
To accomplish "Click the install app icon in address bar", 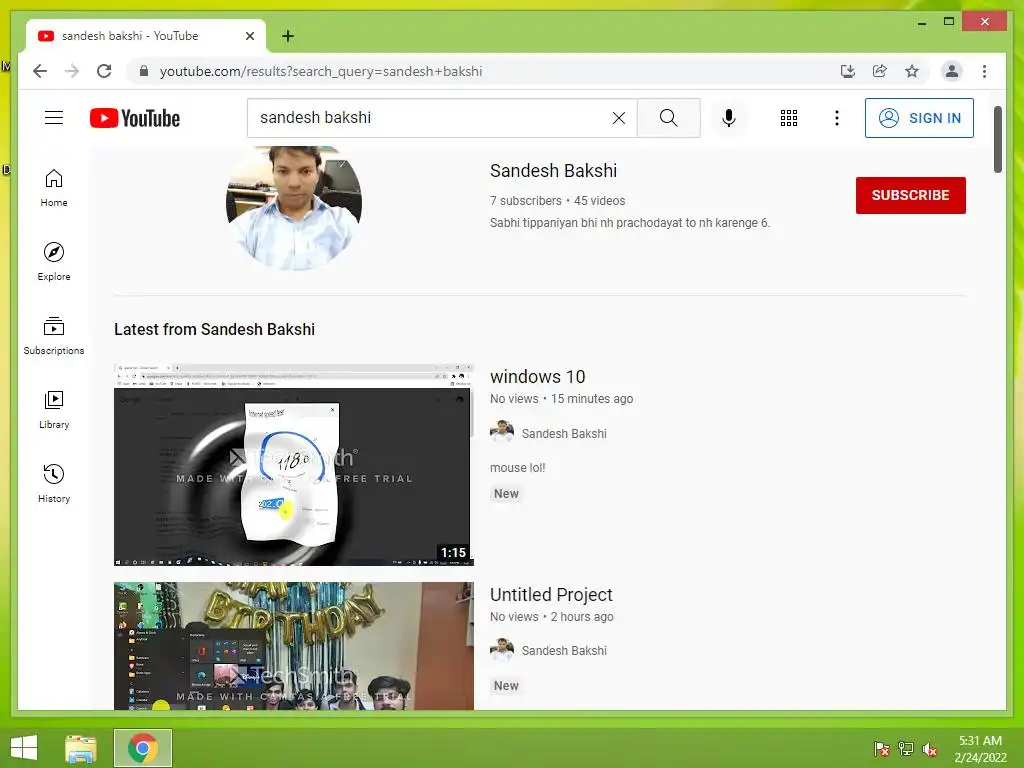I will (x=848, y=71).
